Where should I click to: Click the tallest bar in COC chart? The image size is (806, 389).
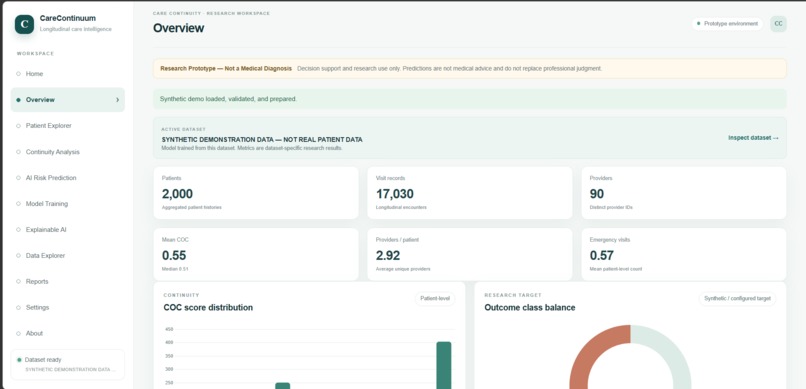click(444, 365)
